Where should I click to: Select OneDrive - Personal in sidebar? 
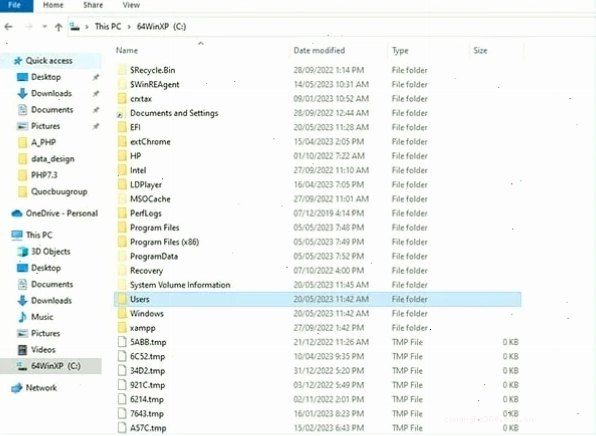(x=62, y=213)
